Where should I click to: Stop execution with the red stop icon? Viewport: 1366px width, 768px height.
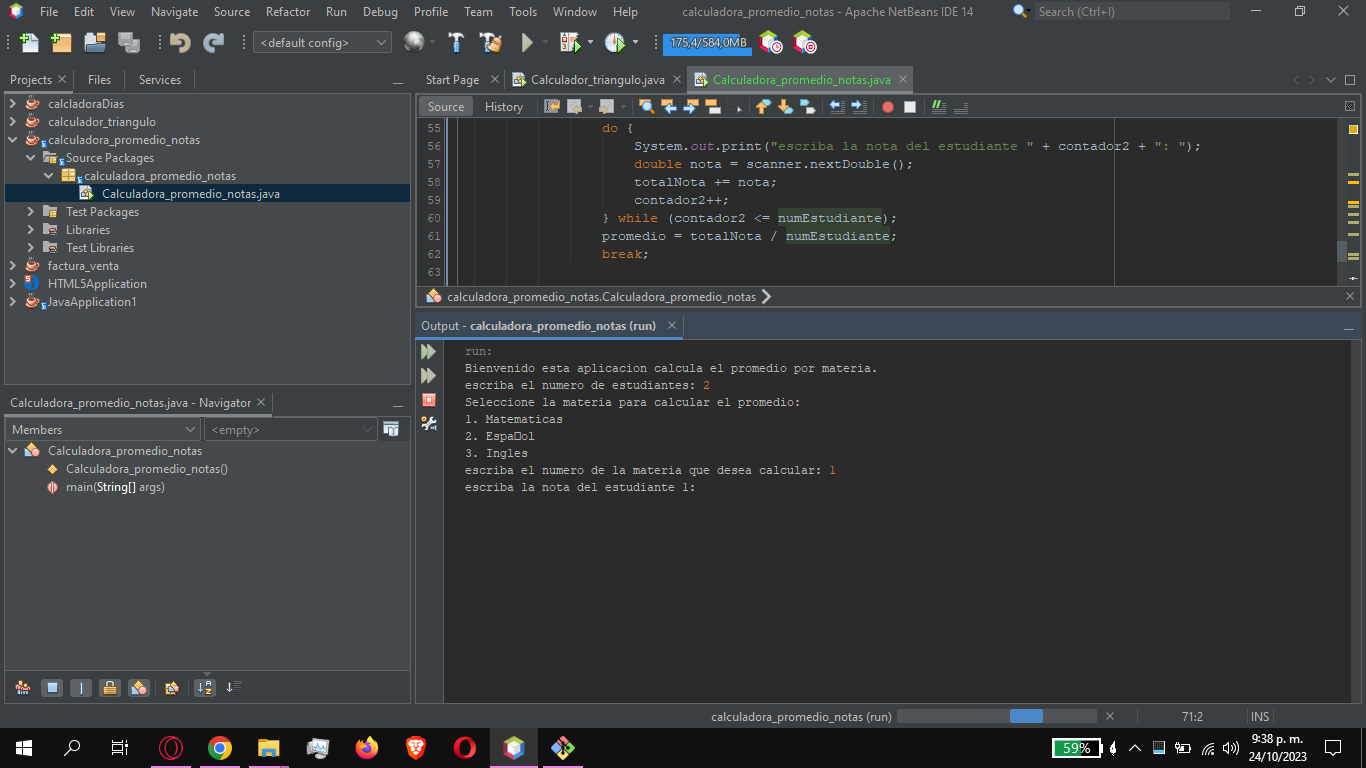(428, 399)
